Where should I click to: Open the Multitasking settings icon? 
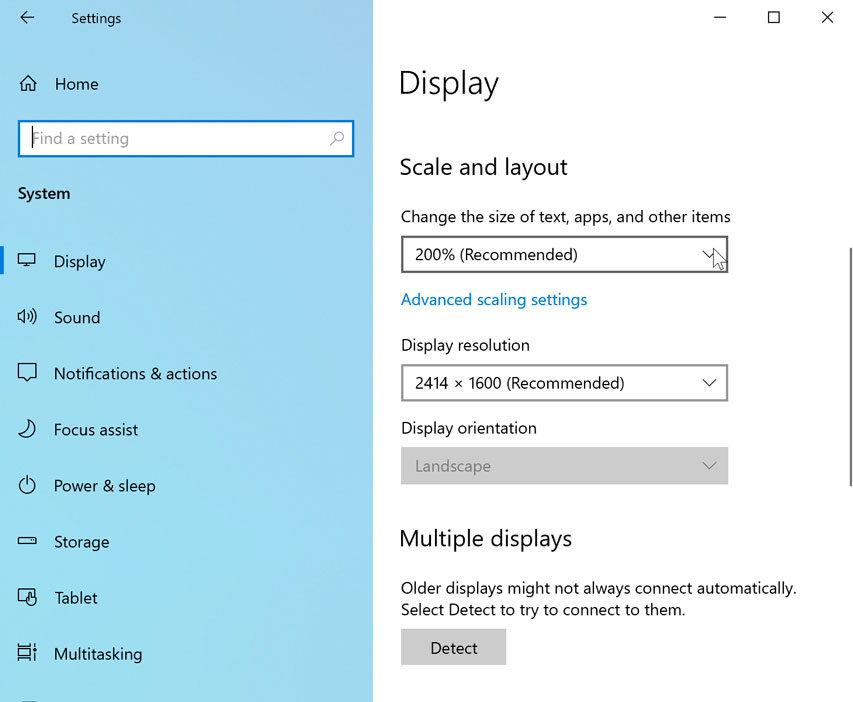26,653
